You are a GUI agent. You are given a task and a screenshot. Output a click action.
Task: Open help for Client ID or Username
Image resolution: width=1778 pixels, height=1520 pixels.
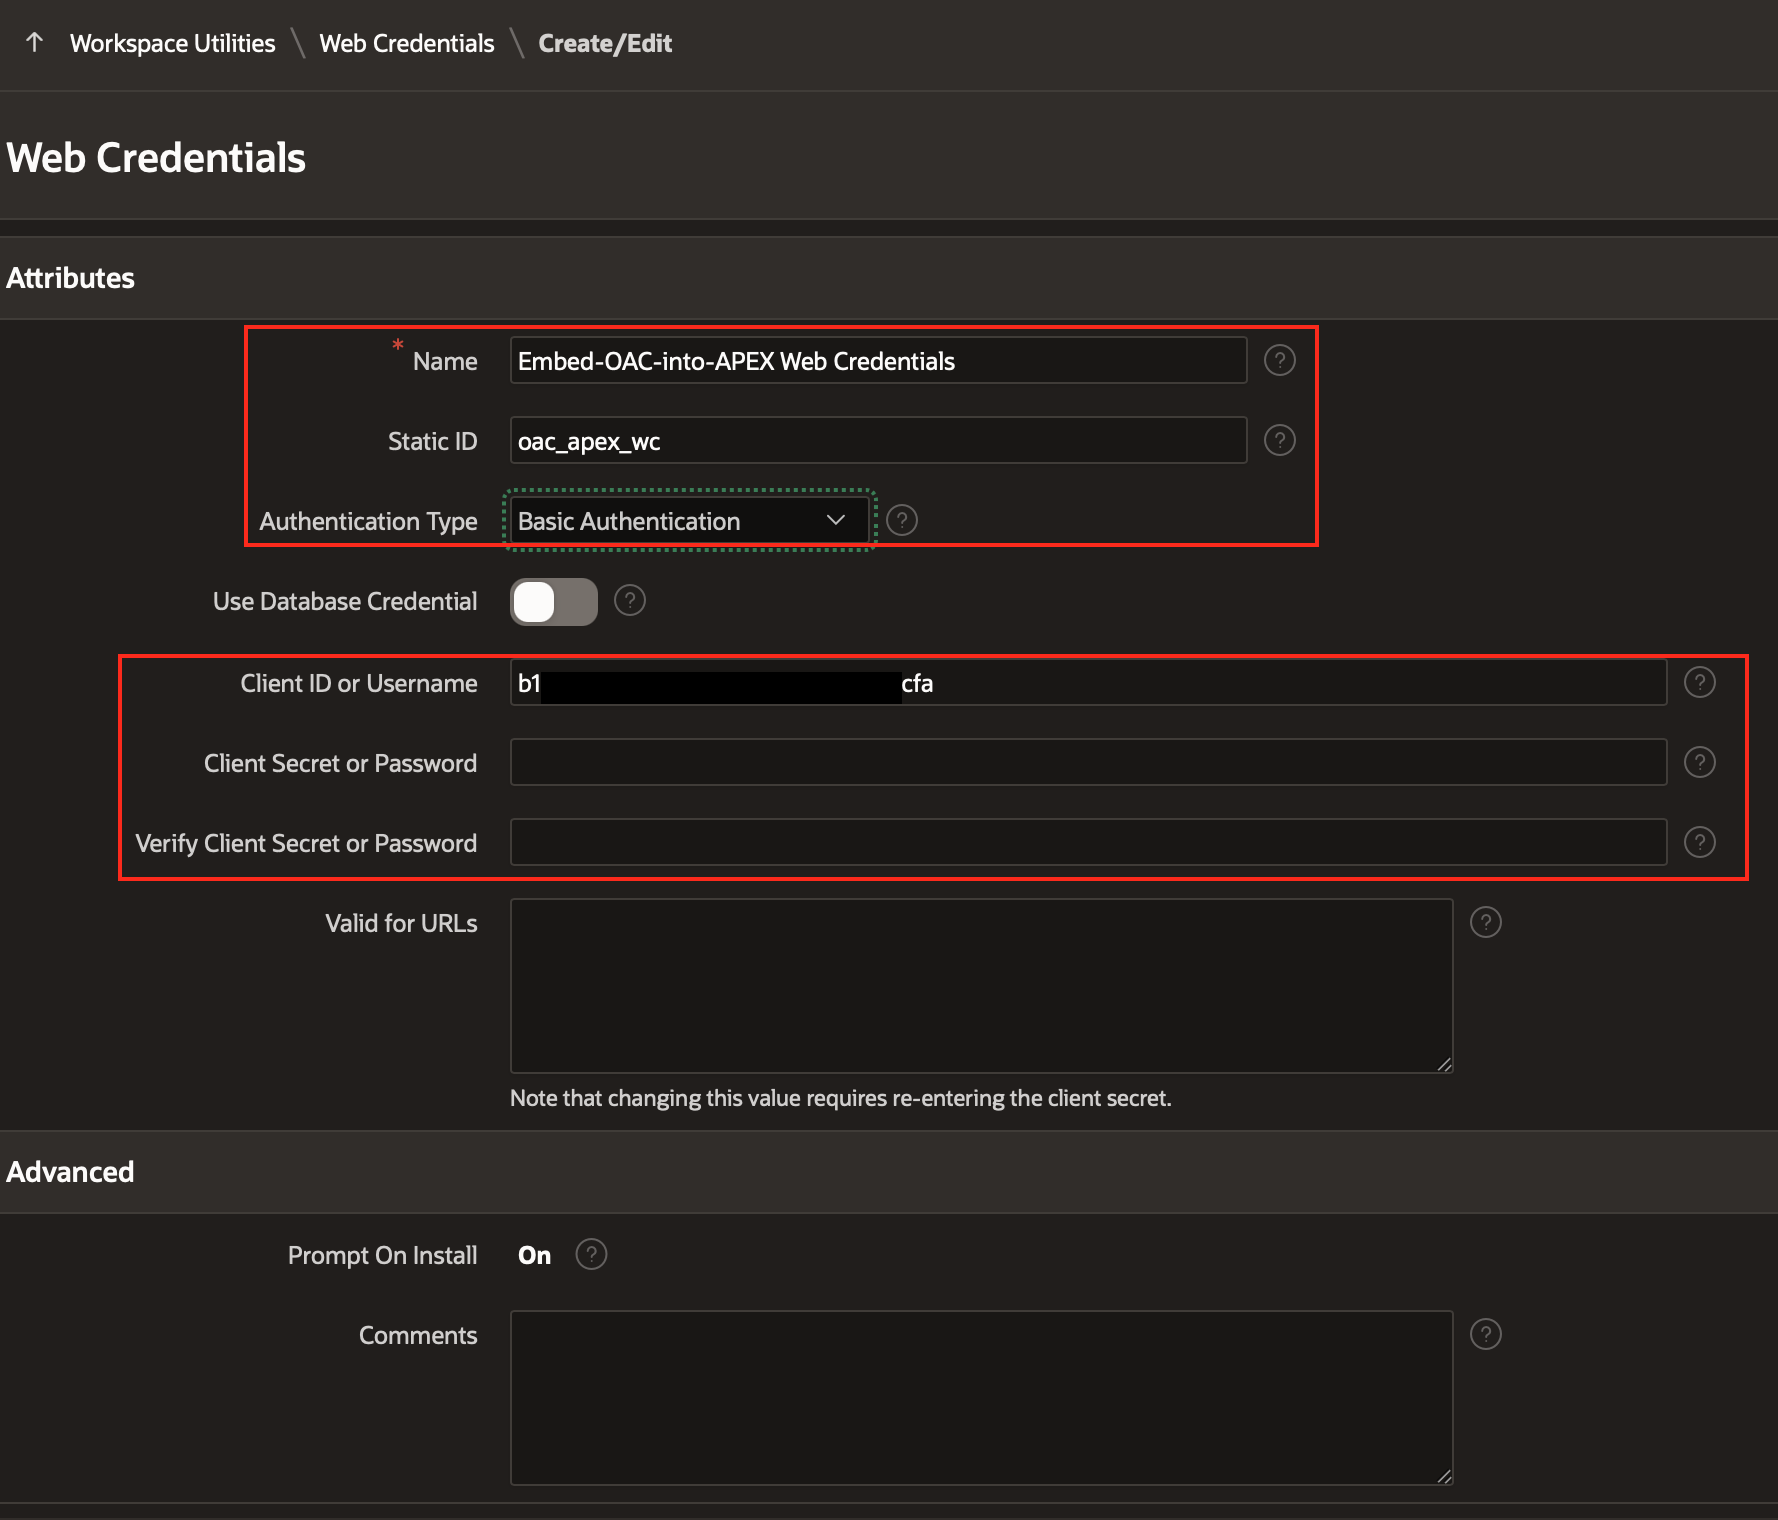click(x=1699, y=682)
